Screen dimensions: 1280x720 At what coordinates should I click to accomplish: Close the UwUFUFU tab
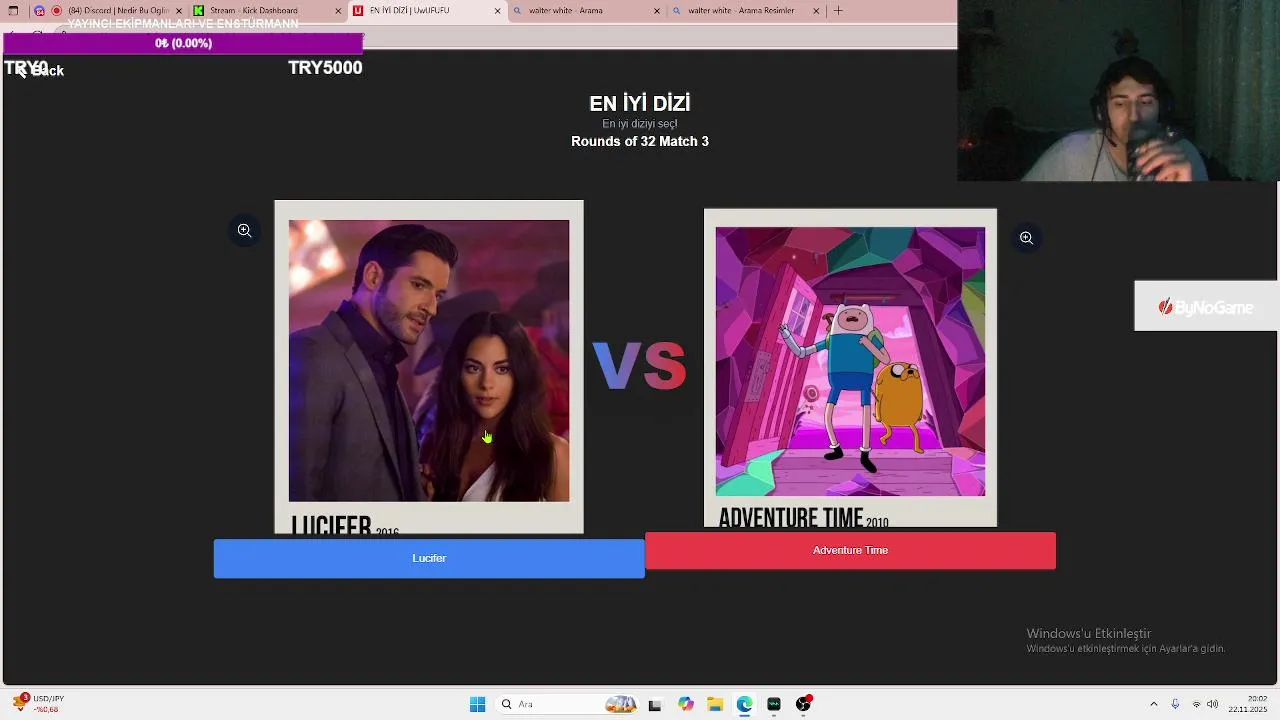tap(498, 11)
